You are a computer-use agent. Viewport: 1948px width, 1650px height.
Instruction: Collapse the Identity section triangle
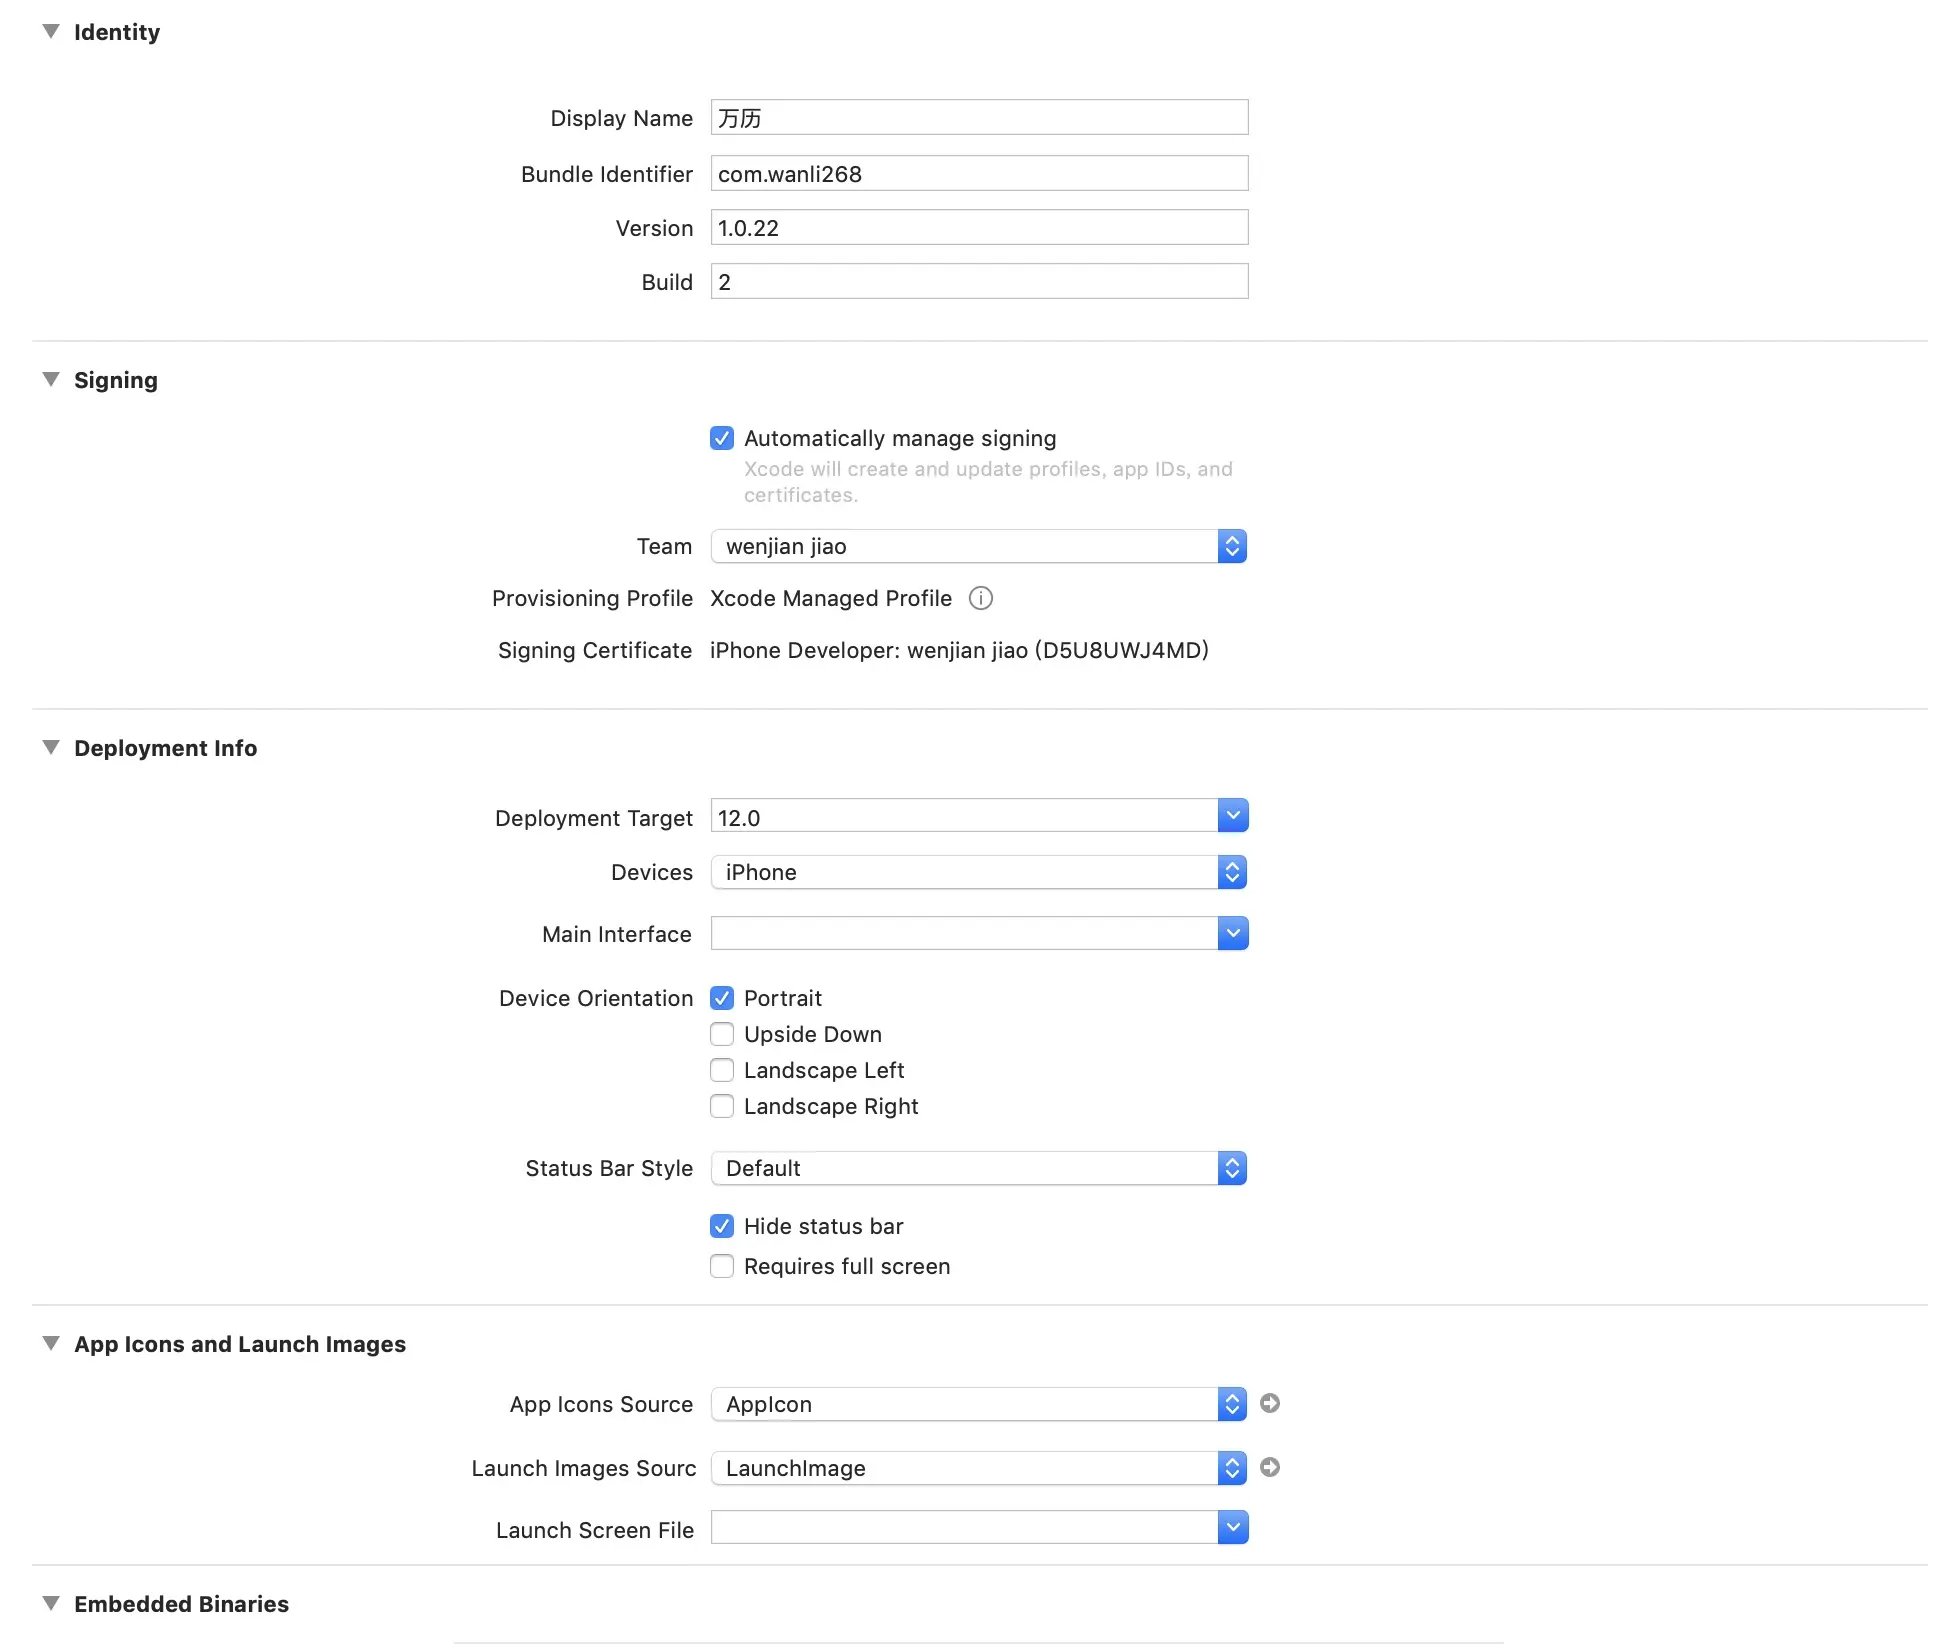(x=51, y=32)
